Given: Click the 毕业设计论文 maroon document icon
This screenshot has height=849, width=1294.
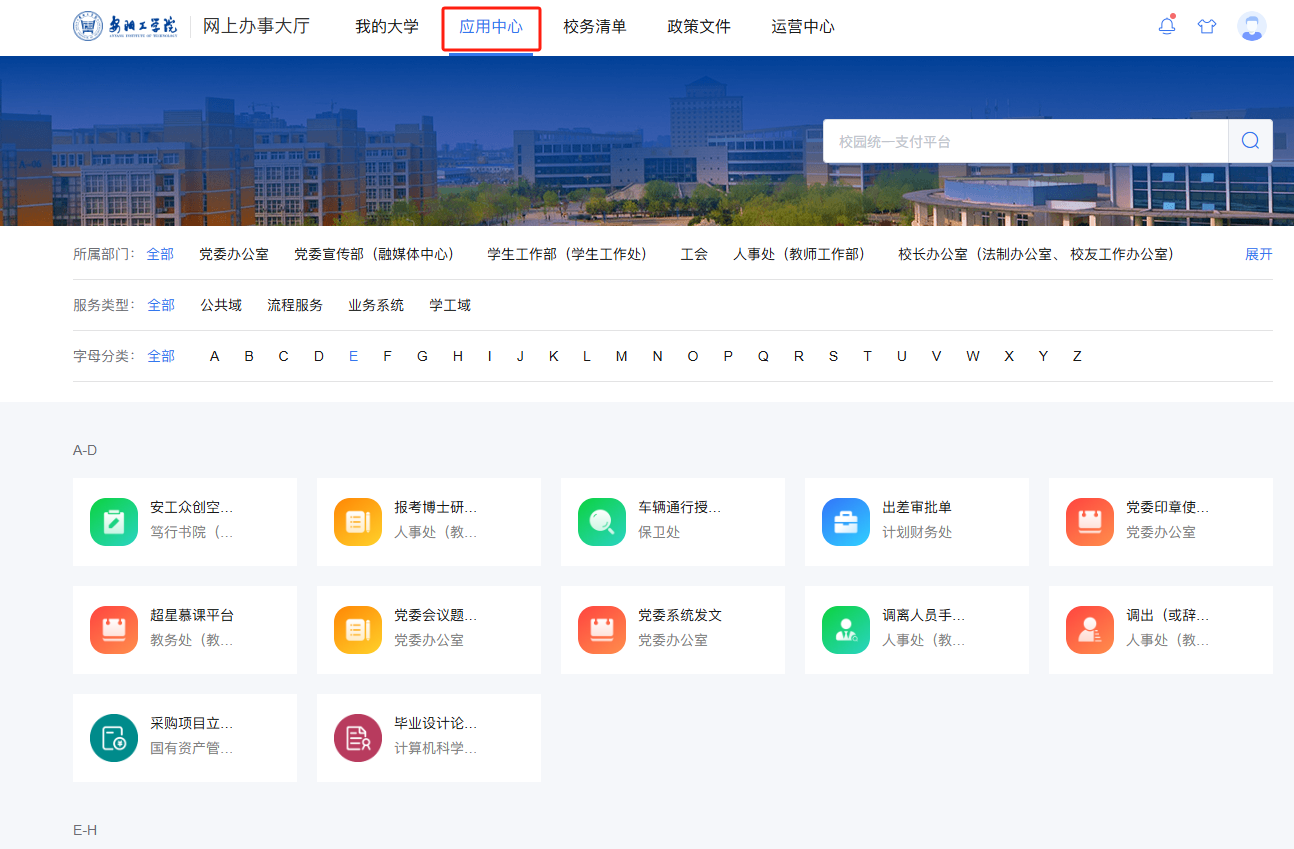Looking at the screenshot, I should pos(358,738).
